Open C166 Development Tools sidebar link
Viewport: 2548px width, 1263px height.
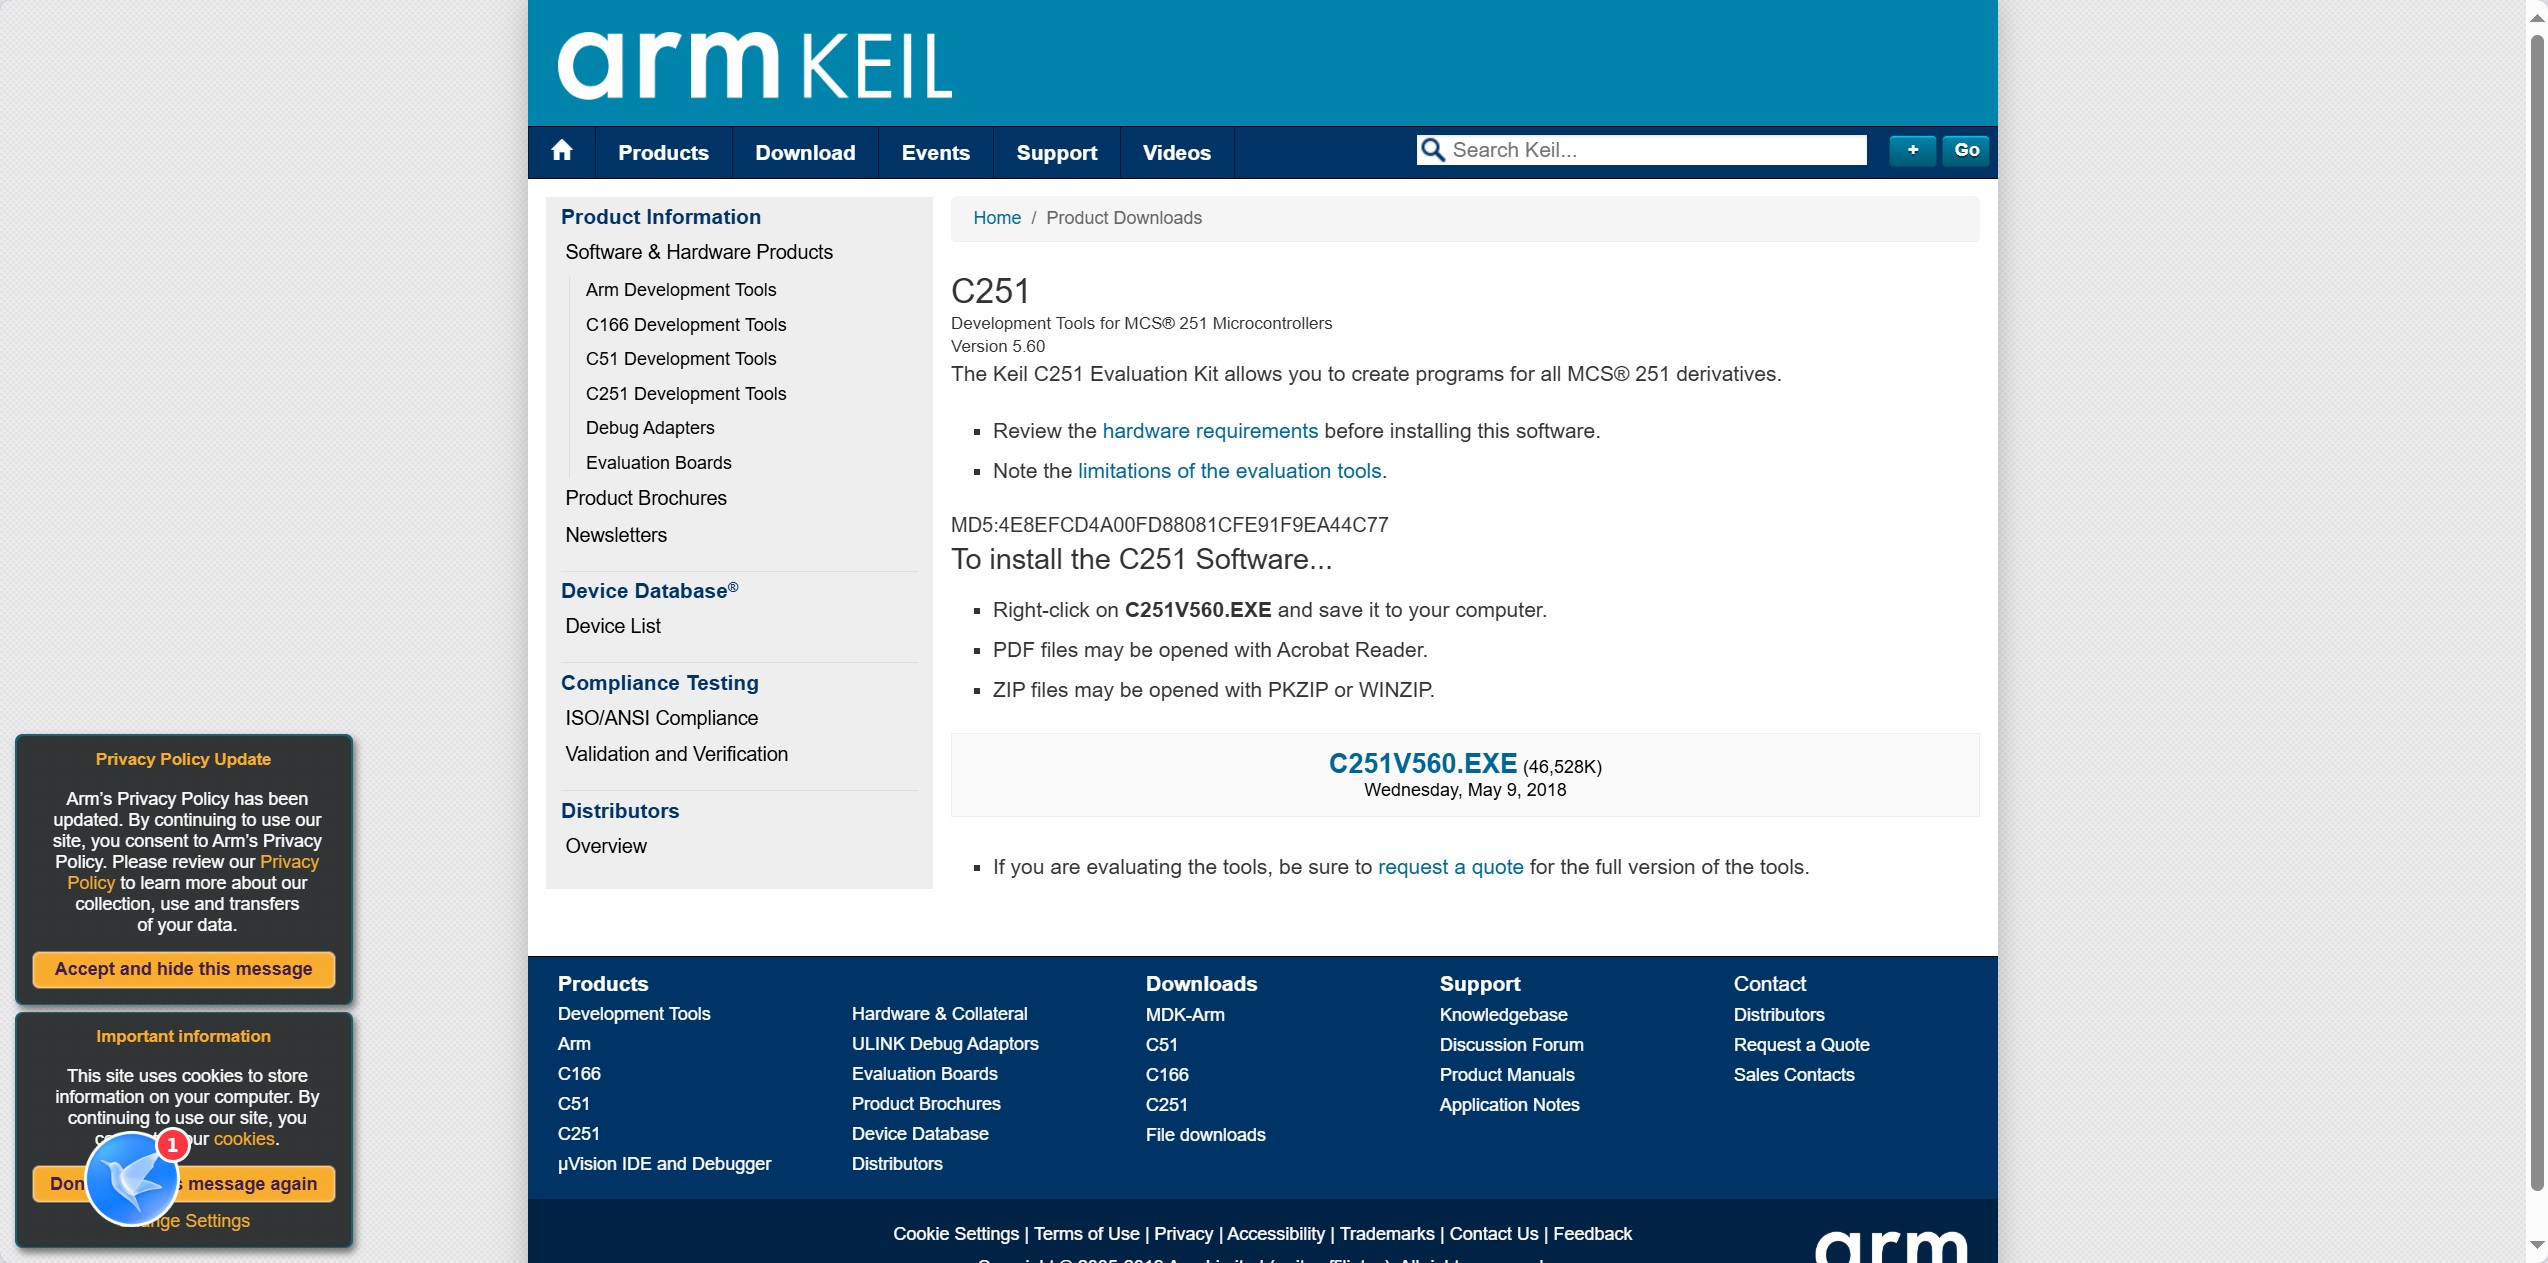686,325
